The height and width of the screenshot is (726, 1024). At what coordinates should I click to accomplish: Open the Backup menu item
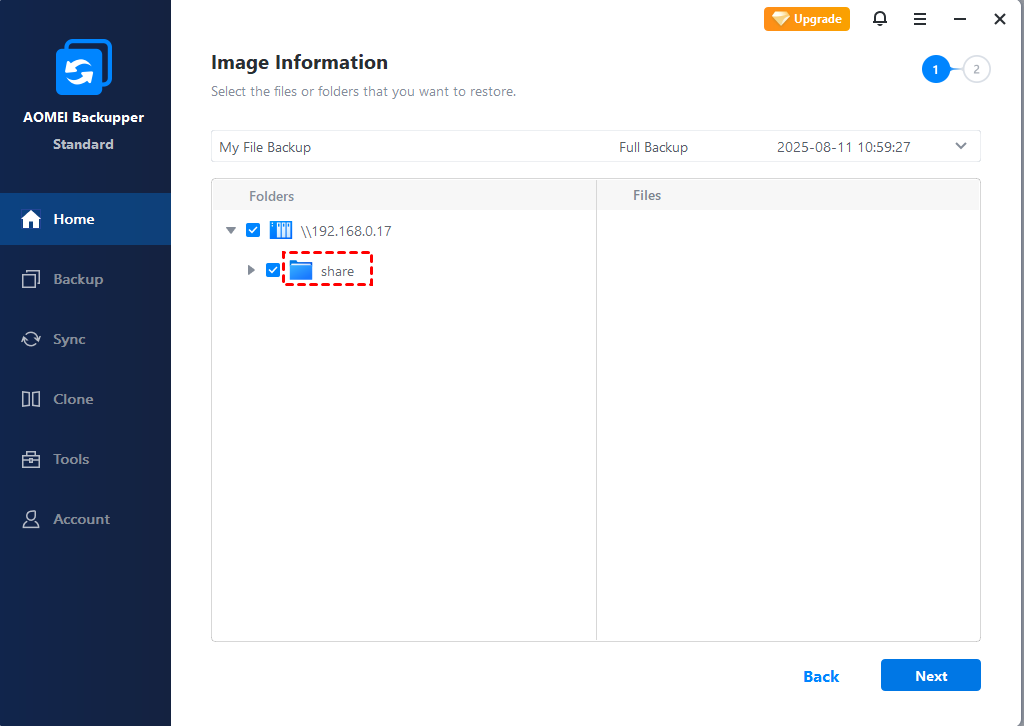[78, 279]
